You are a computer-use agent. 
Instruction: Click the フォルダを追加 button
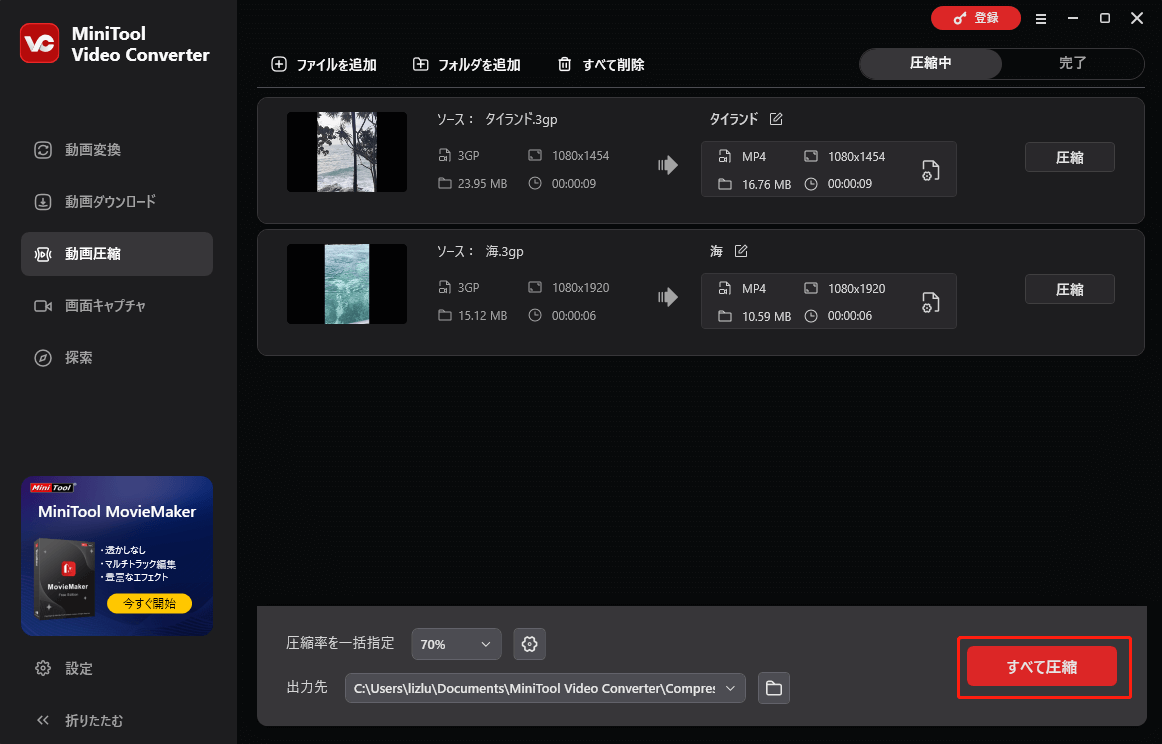point(467,64)
